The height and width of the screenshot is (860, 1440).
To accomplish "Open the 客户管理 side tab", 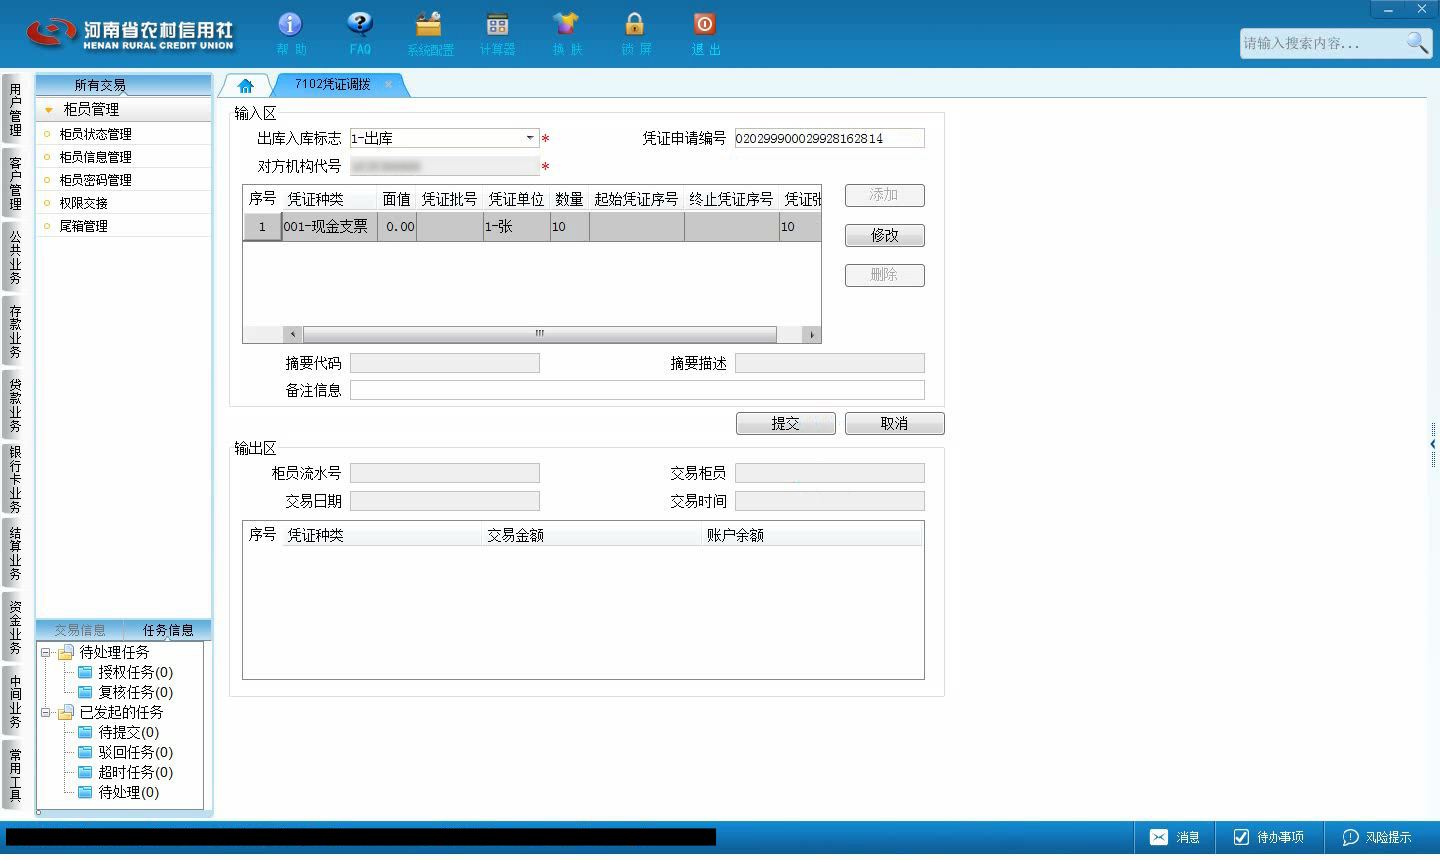I will 15,184.
